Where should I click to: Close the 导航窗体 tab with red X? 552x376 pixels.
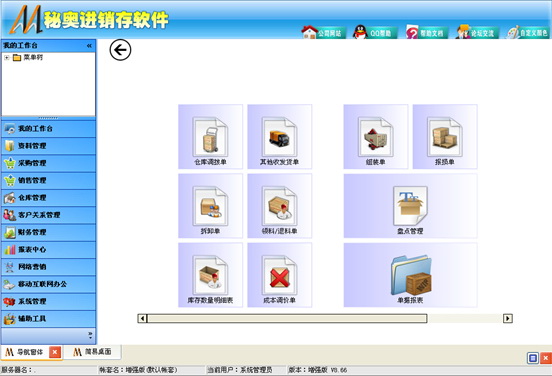point(55,352)
